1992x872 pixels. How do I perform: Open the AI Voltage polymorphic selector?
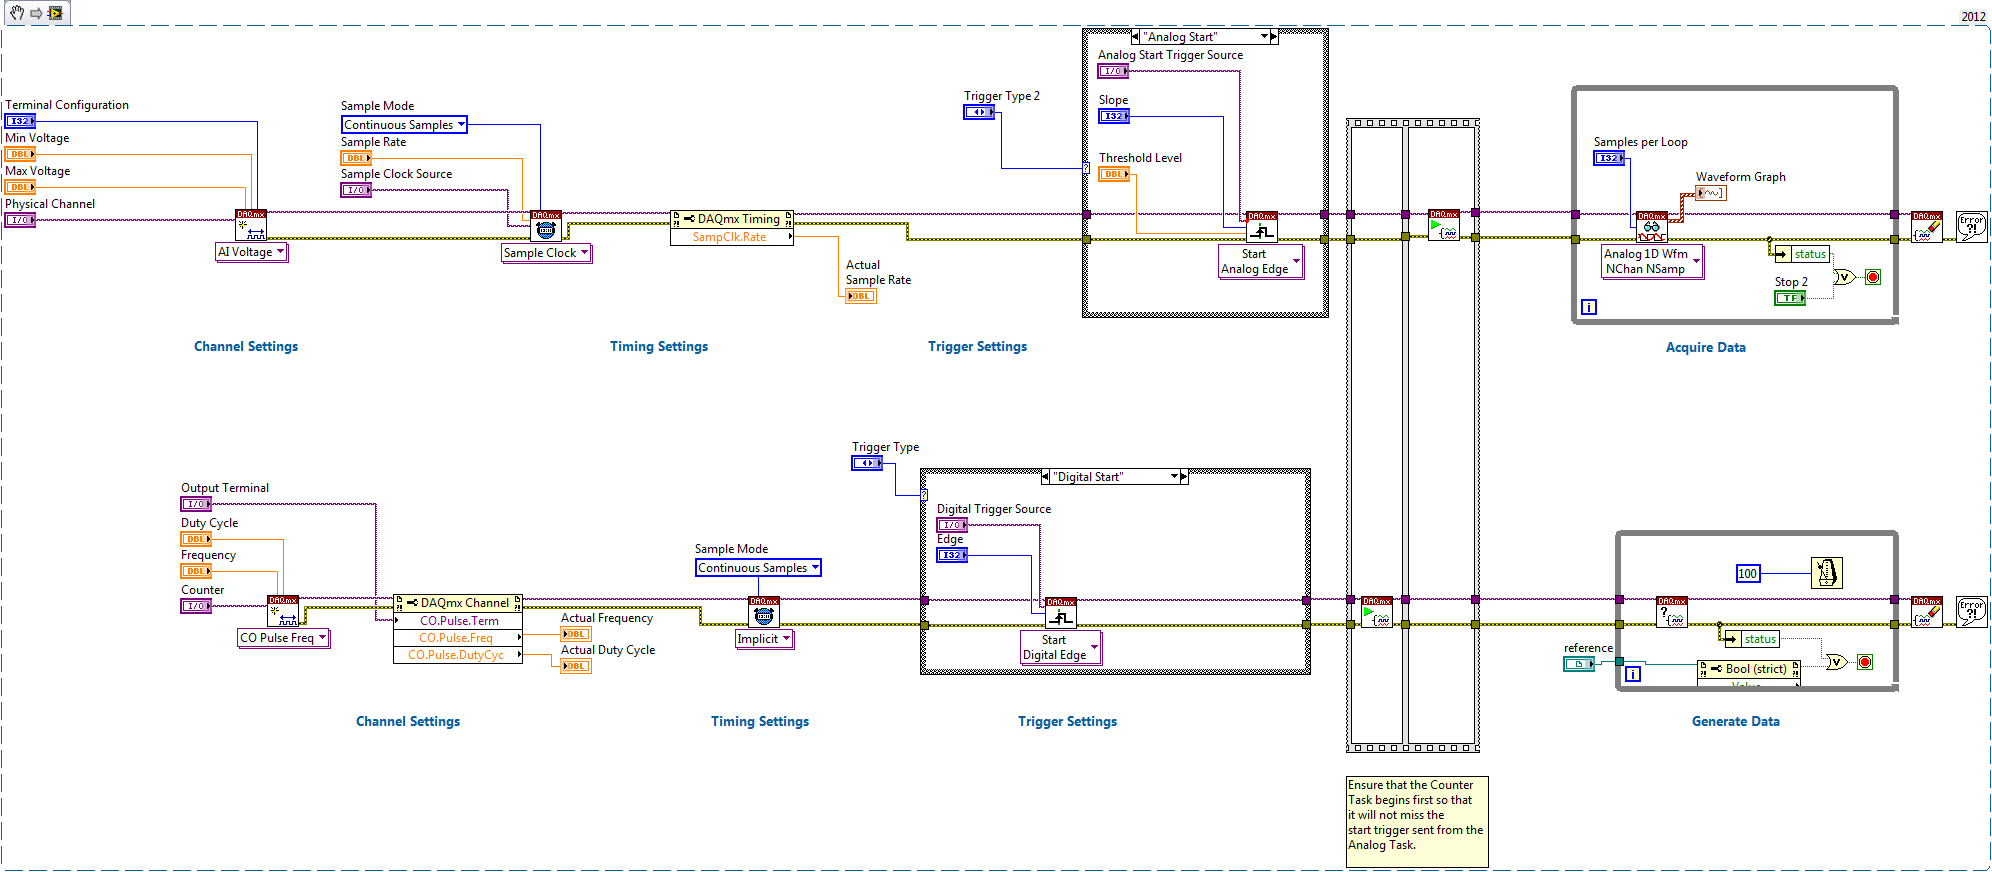click(x=252, y=252)
